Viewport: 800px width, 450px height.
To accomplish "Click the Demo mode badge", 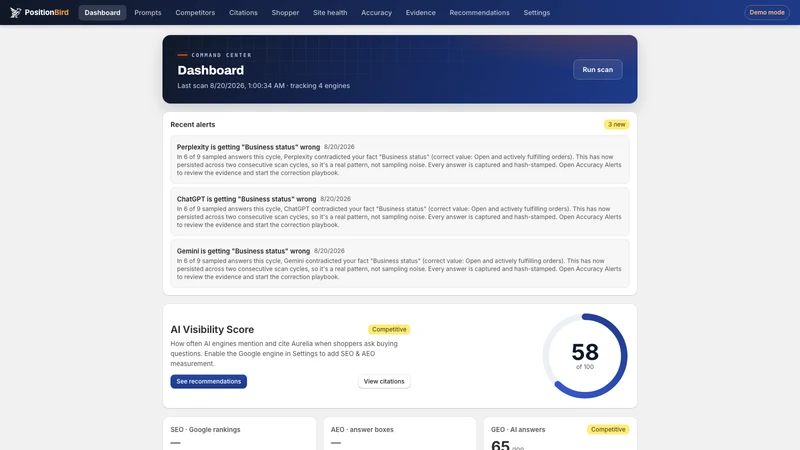I will point(766,12).
